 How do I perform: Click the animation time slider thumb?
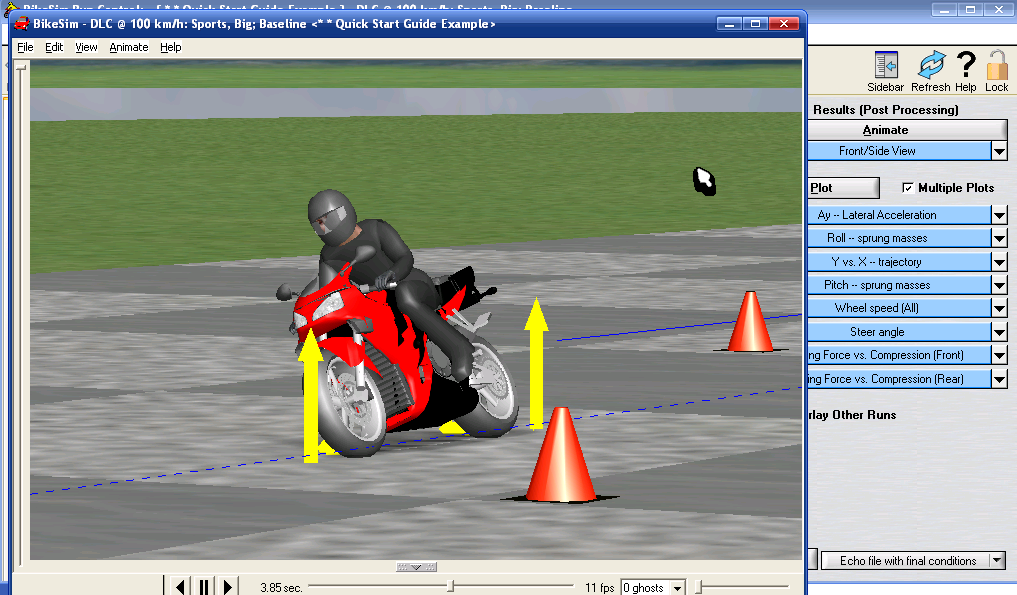pyautogui.click(x=451, y=587)
